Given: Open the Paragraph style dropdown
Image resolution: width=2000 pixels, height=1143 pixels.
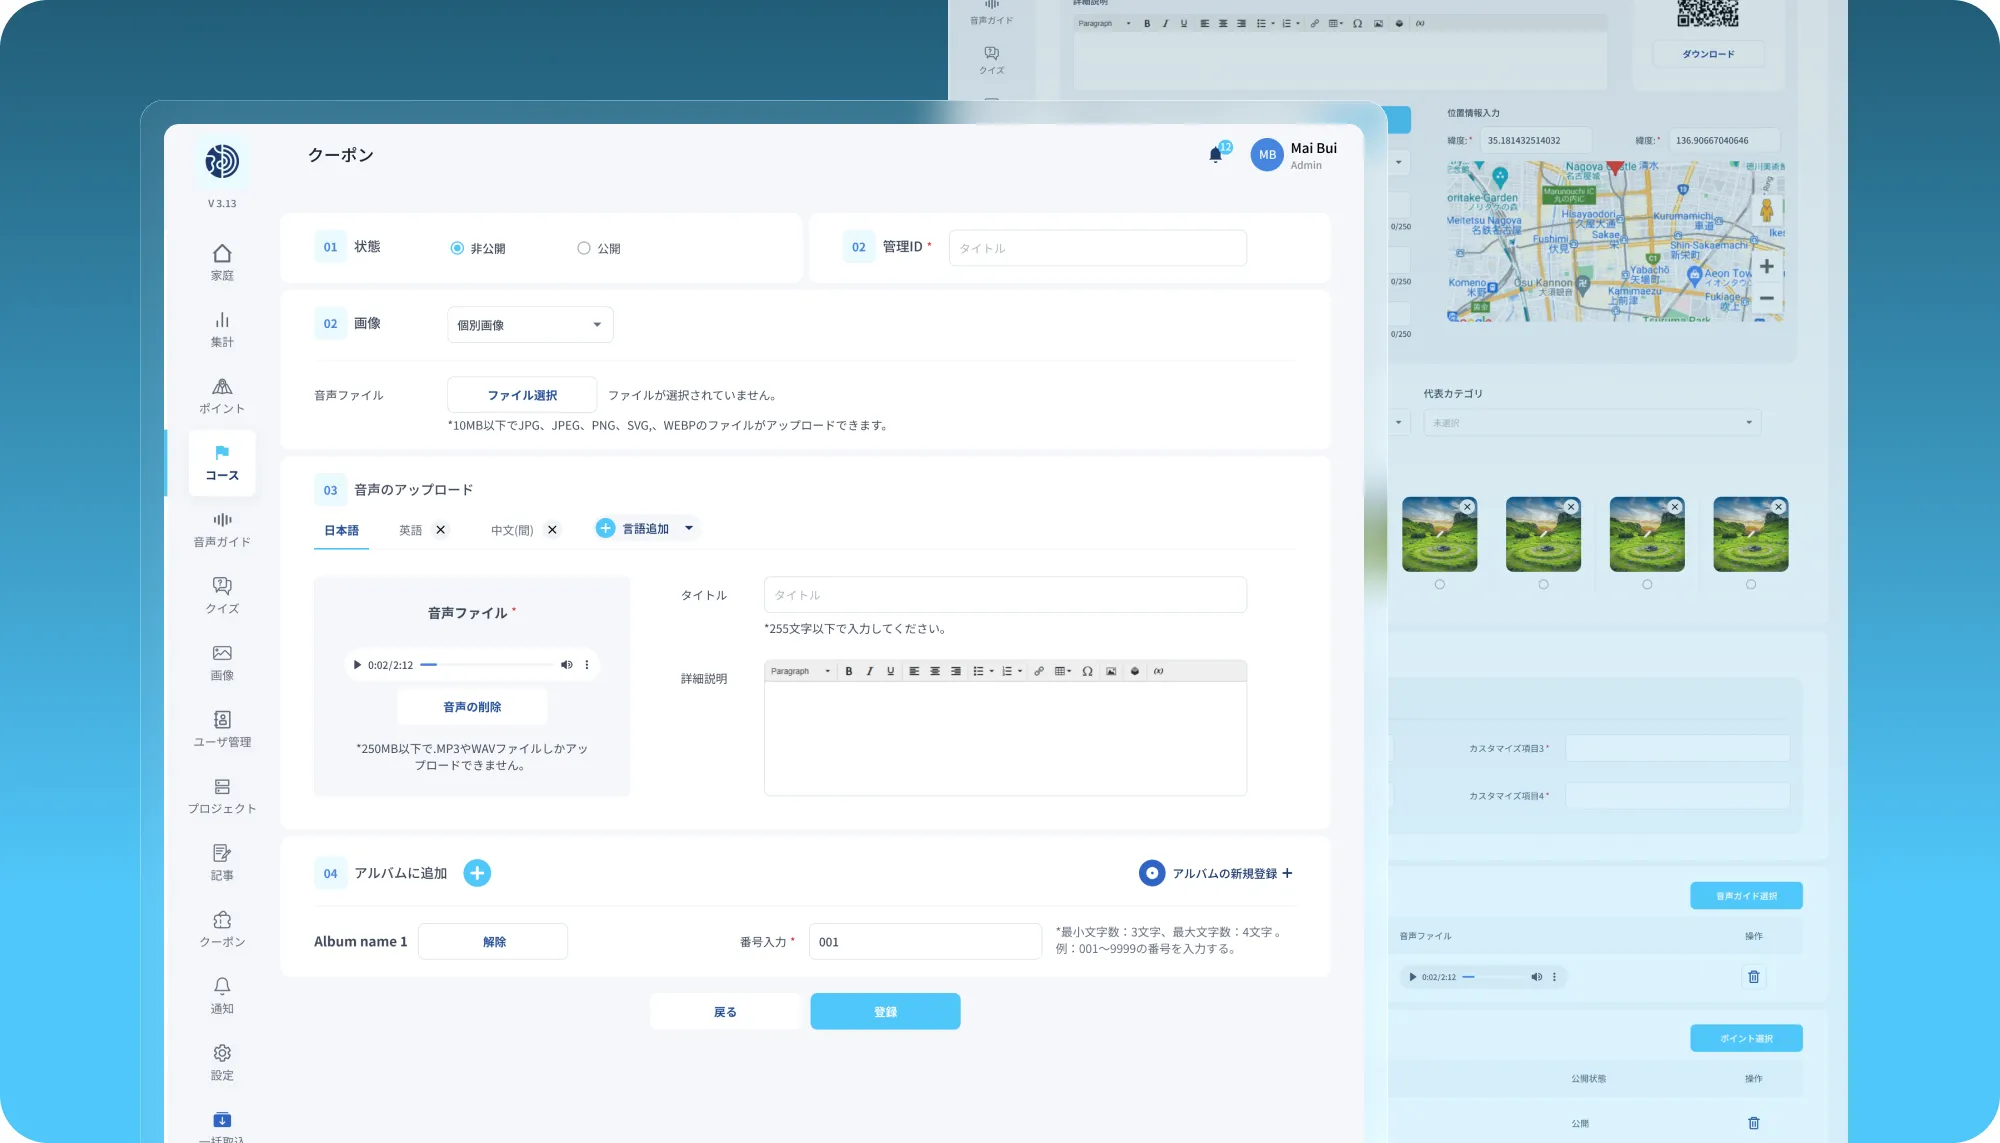Looking at the screenshot, I should [x=800, y=671].
